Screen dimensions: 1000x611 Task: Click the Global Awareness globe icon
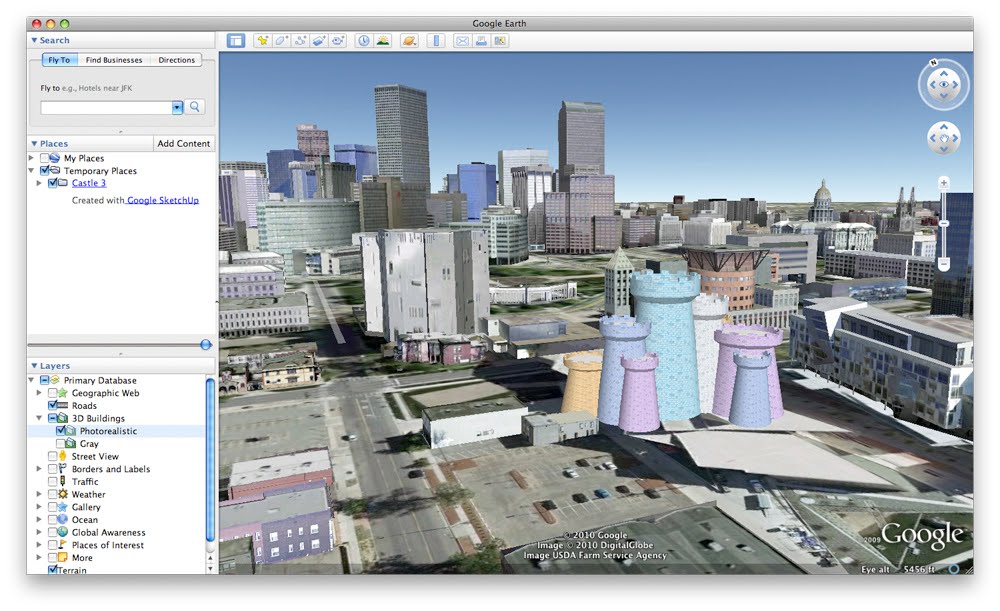click(62, 532)
